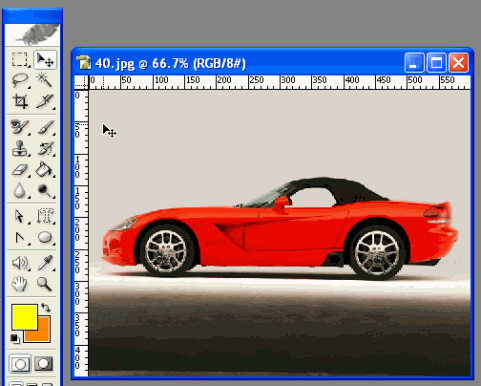Select the Move tool
This screenshot has height=386, width=481.
tap(45, 60)
